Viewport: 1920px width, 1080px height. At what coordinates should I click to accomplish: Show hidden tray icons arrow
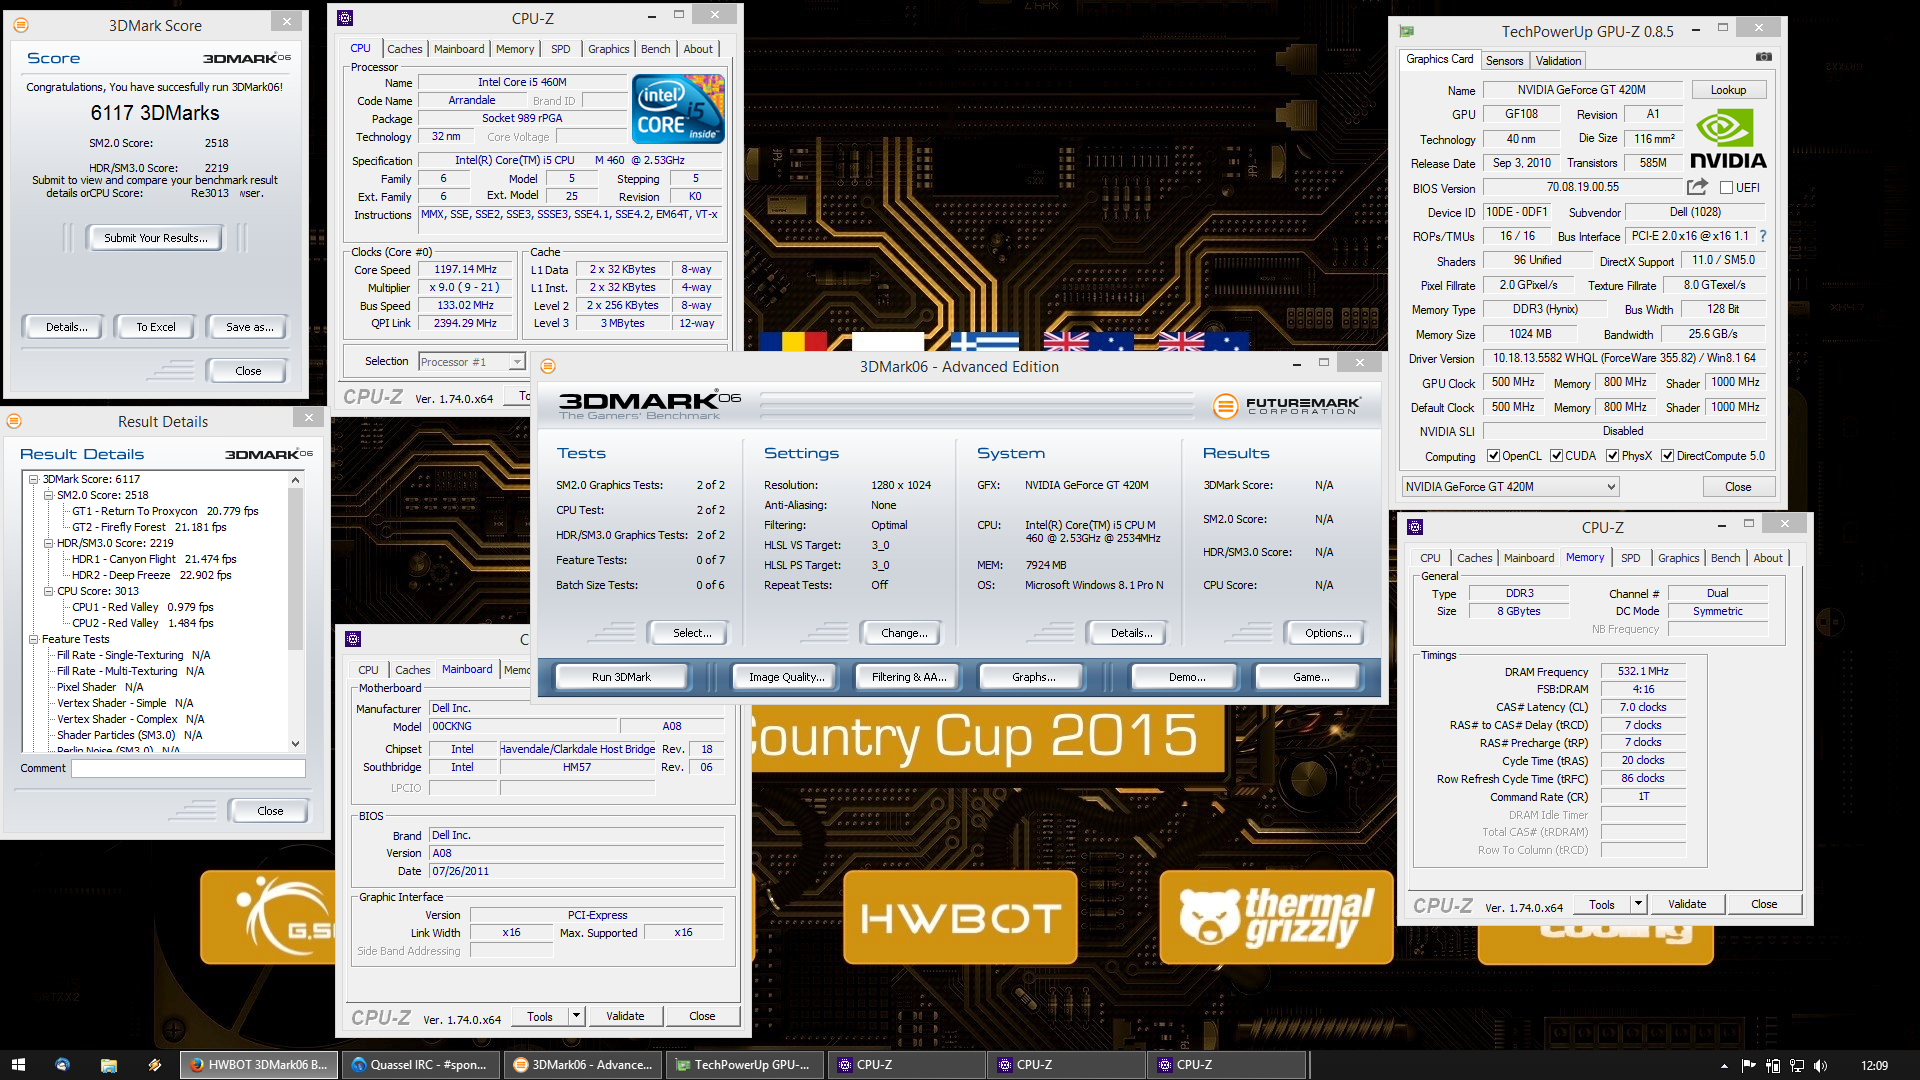coord(1724,1066)
